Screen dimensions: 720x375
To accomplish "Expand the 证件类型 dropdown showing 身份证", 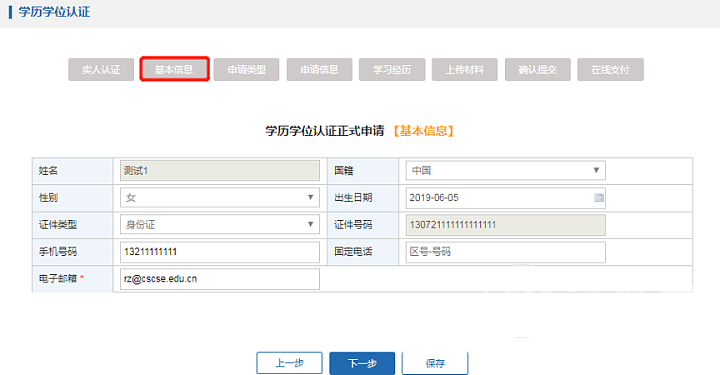I will coord(220,225).
